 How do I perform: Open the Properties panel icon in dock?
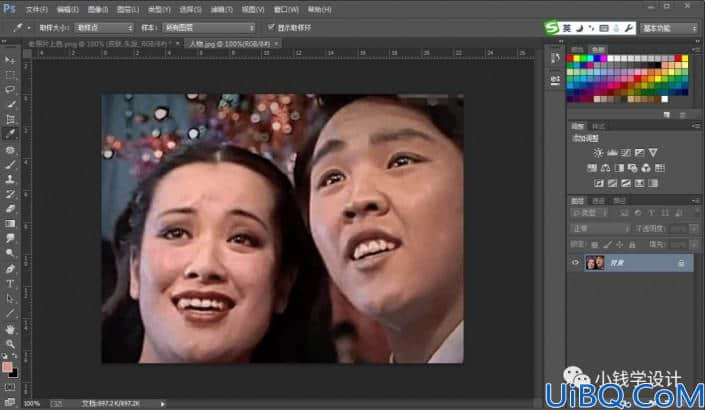[555, 80]
